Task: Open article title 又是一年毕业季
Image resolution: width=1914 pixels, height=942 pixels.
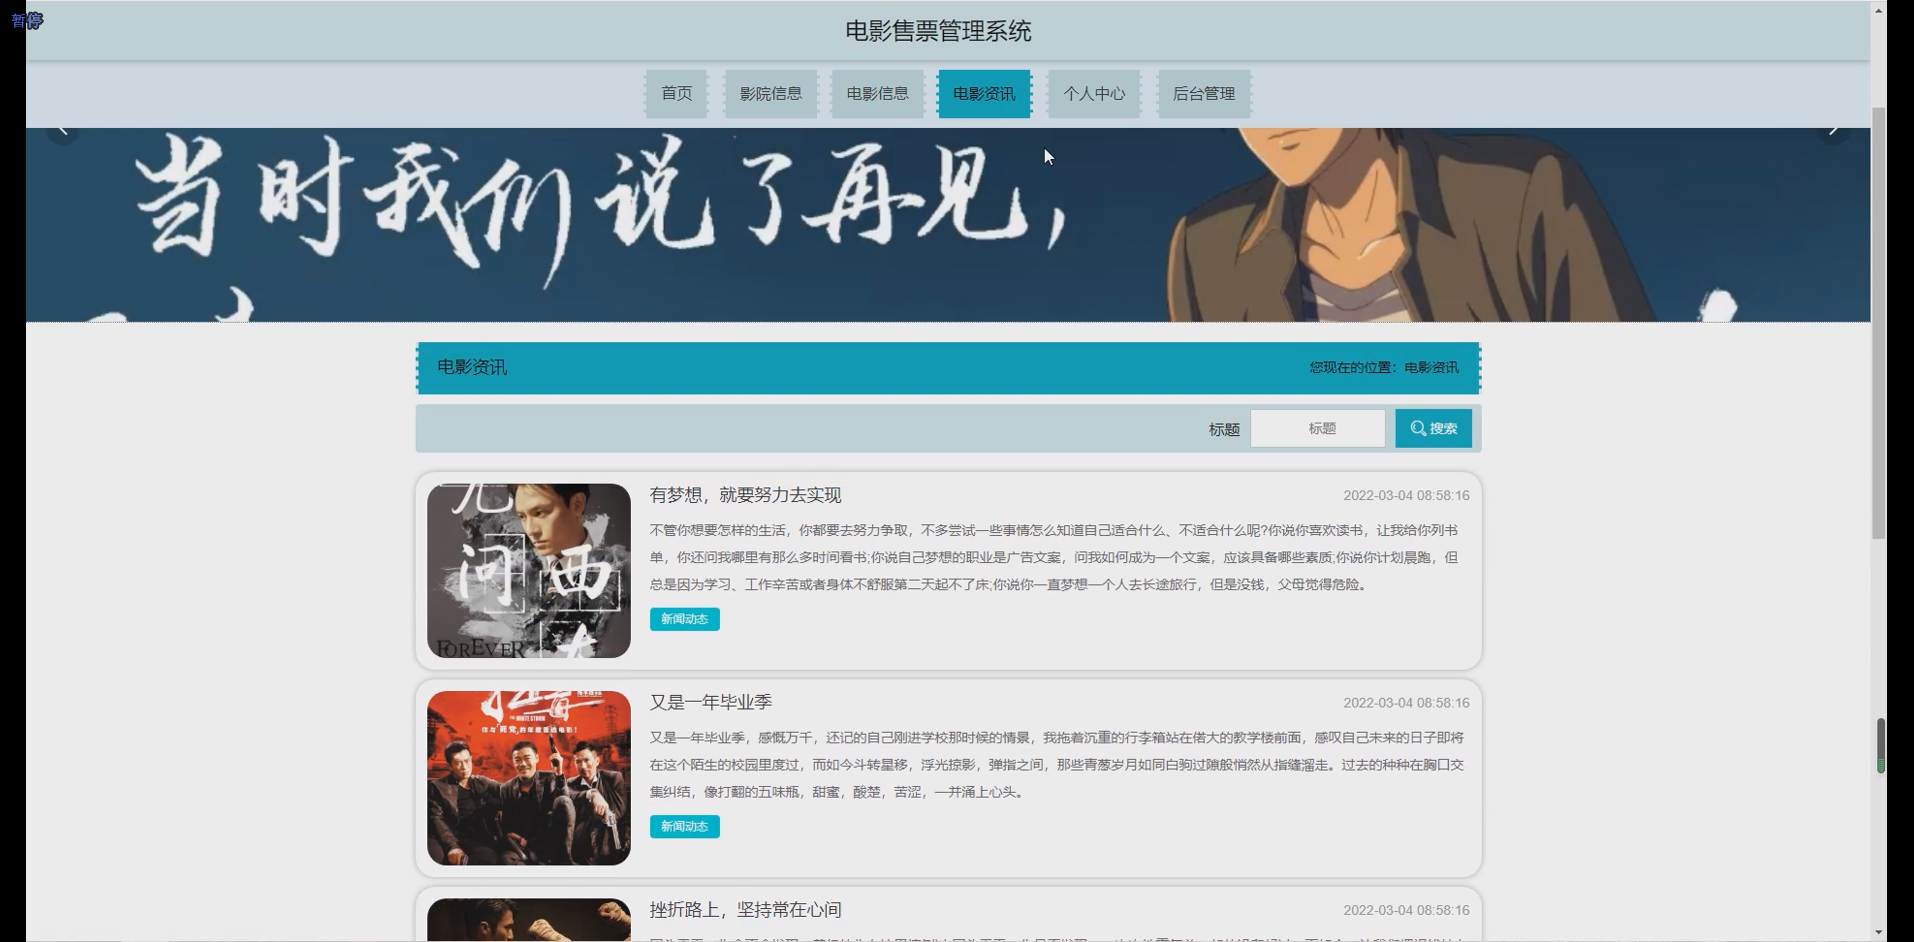Action: pos(711,702)
